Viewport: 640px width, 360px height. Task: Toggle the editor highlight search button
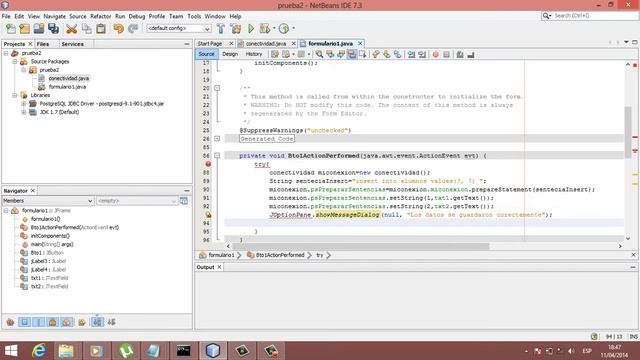point(351,54)
